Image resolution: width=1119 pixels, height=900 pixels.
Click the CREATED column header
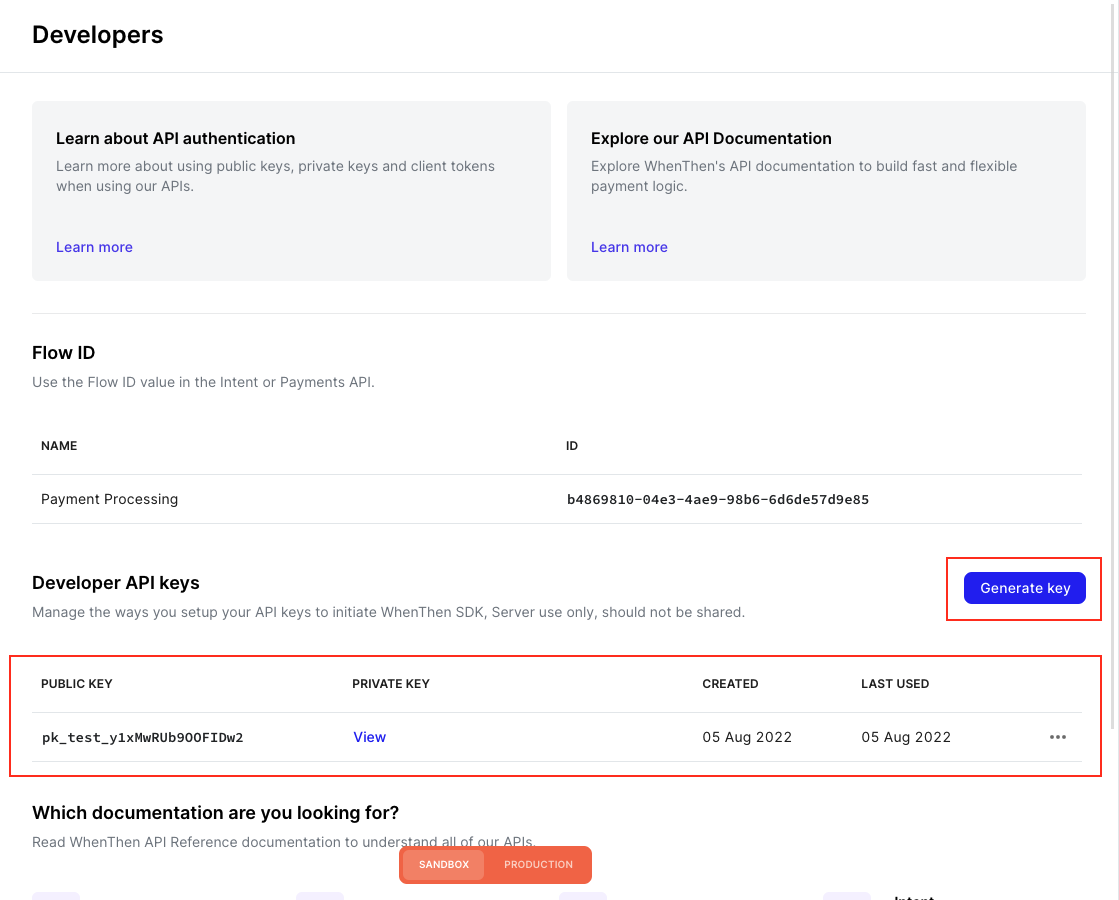(x=730, y=684)
